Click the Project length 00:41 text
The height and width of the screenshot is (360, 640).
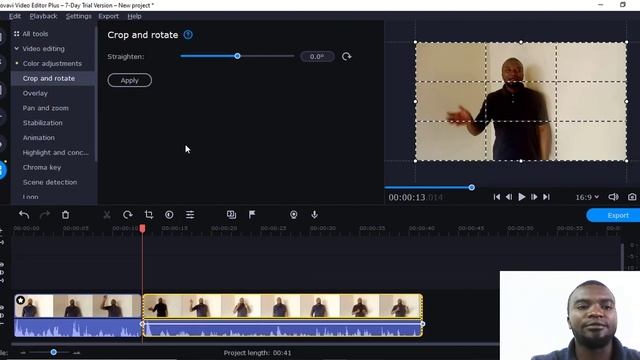[x=258, y=353]
